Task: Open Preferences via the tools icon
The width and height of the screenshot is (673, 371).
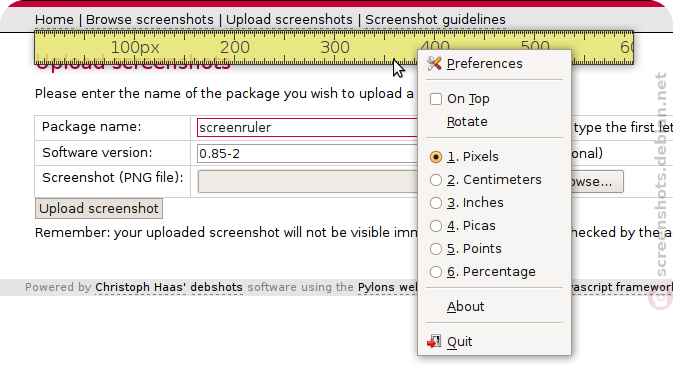Action: [x=434, y=64]
